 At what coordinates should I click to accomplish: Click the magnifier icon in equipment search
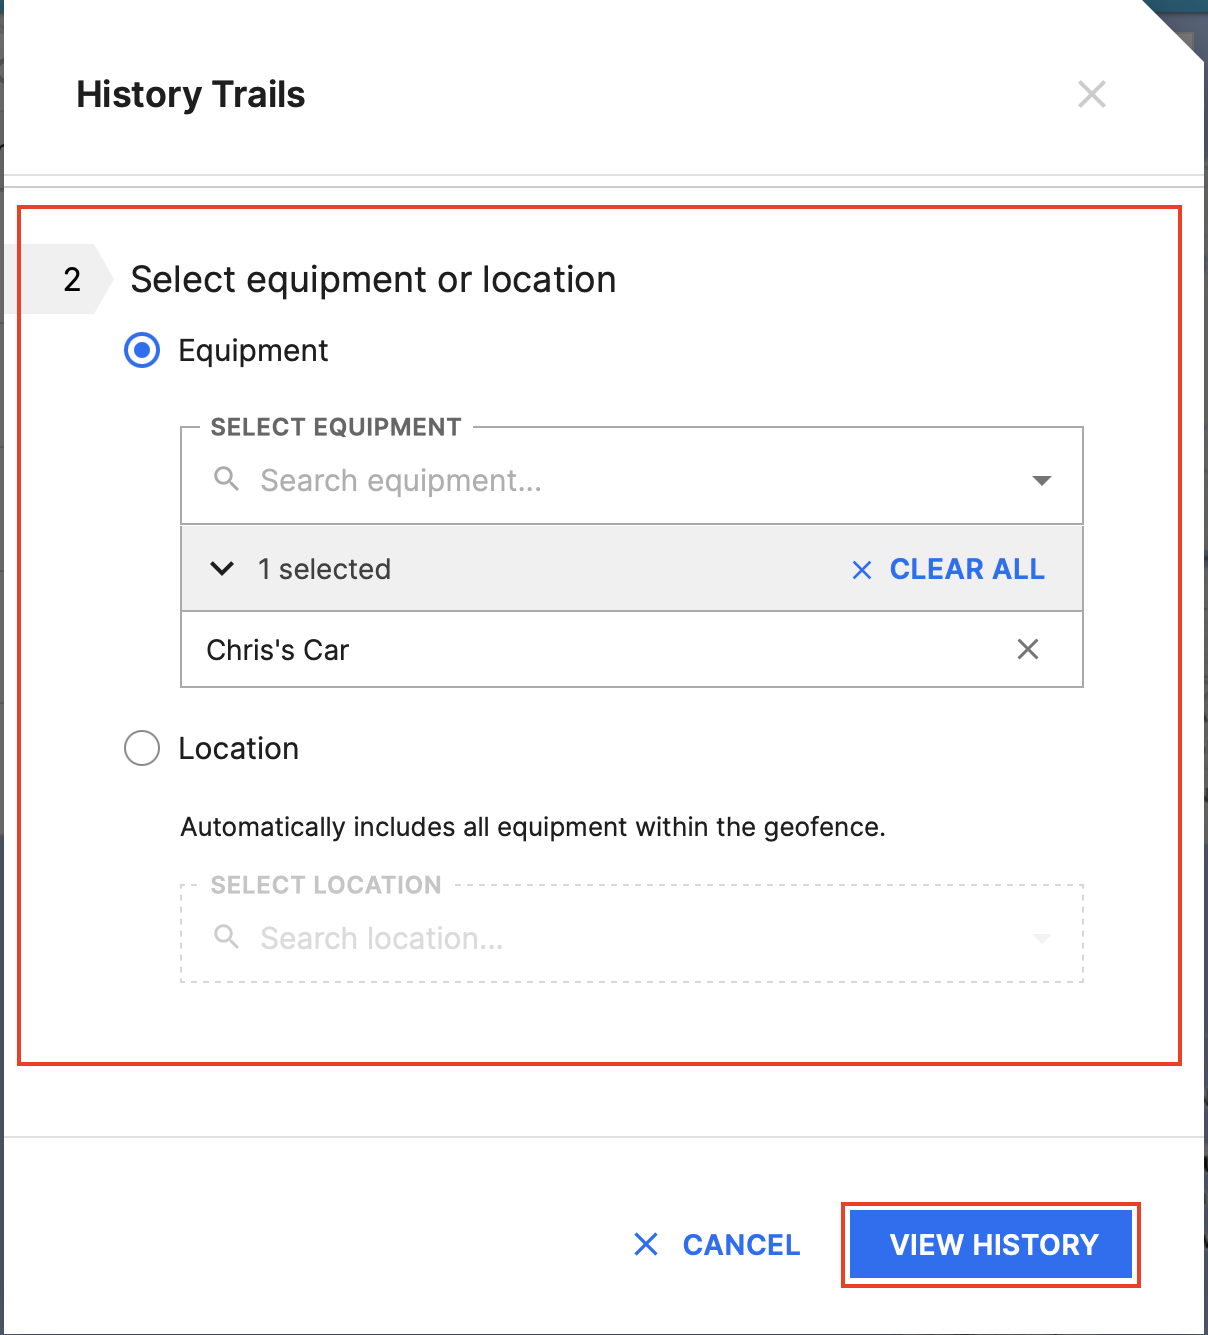(227, 479)
